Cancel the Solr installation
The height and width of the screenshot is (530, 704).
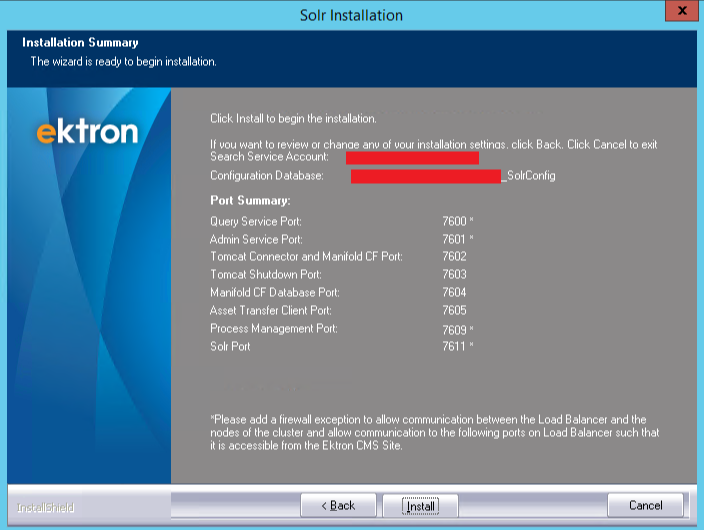(x=645, y=505)
